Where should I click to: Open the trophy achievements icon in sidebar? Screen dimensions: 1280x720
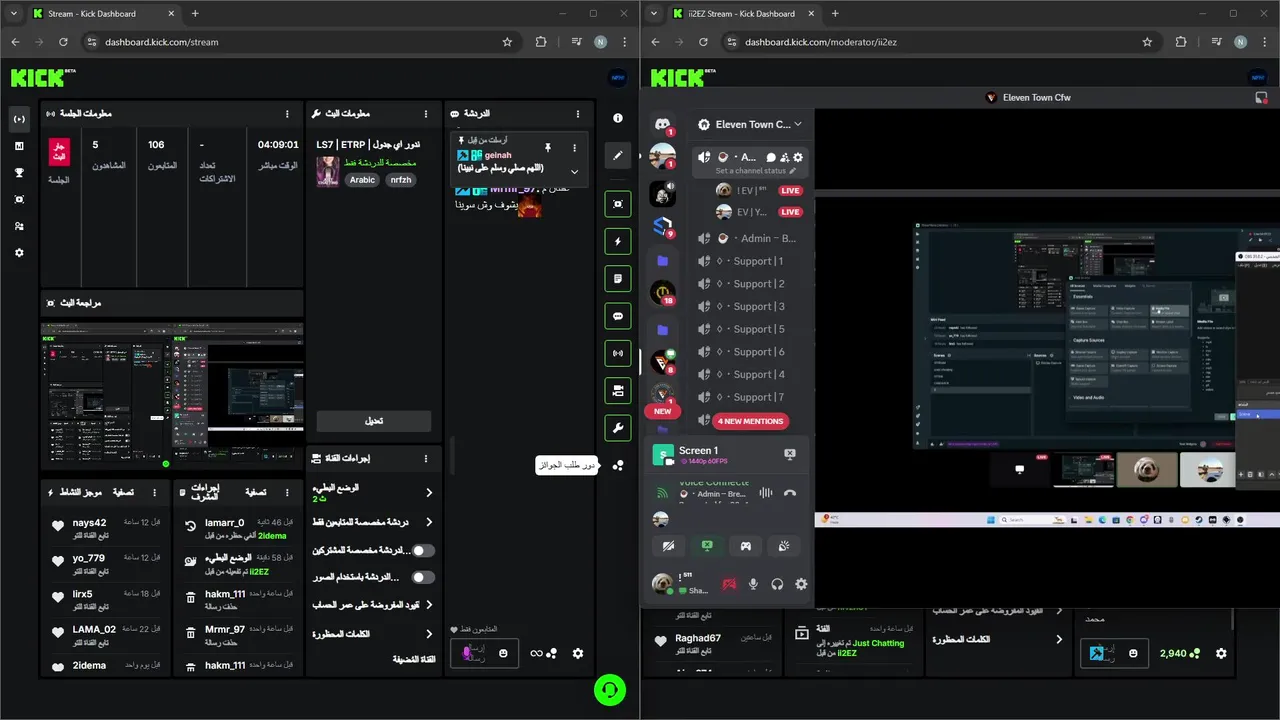[x=19, y=172]
